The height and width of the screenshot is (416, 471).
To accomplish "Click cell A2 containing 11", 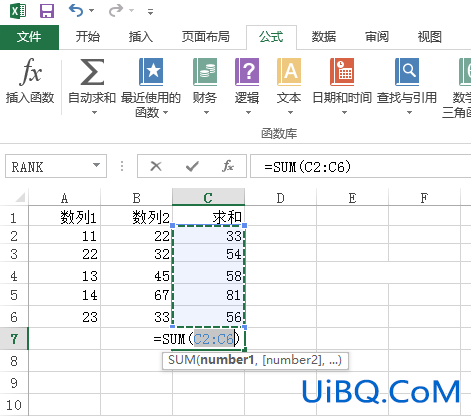I will [x=64, y=236].
